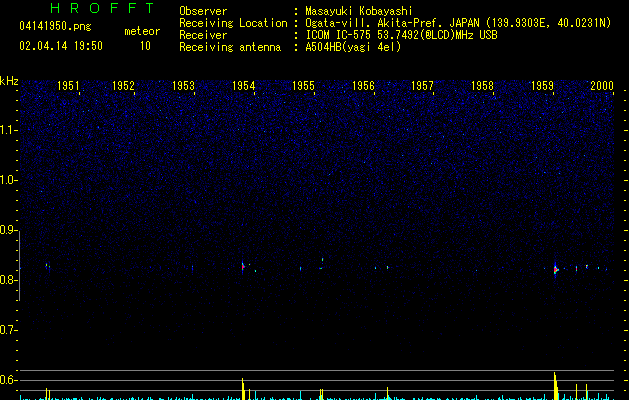Screen dimensions: 629x400
Task: Click the tall yellow intensity bar past 1959
Action: (x=556, y=386)
